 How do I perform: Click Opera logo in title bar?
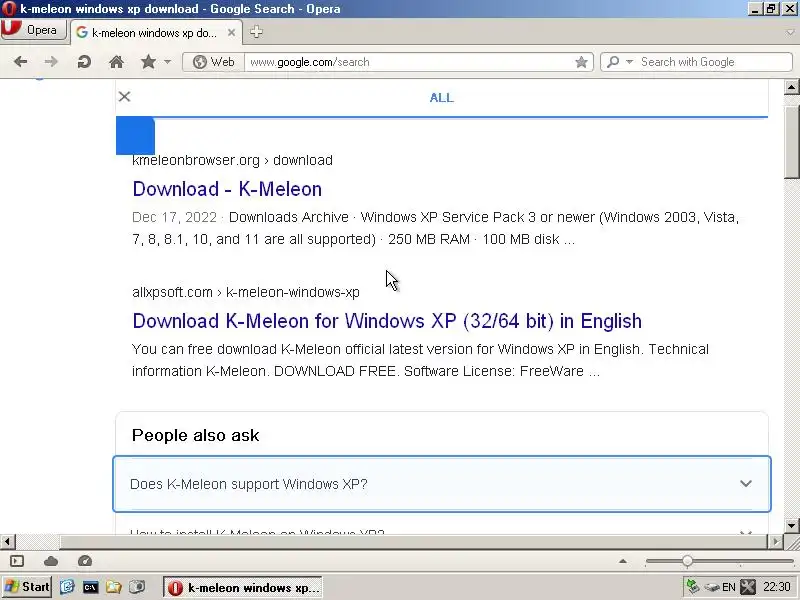9,9
